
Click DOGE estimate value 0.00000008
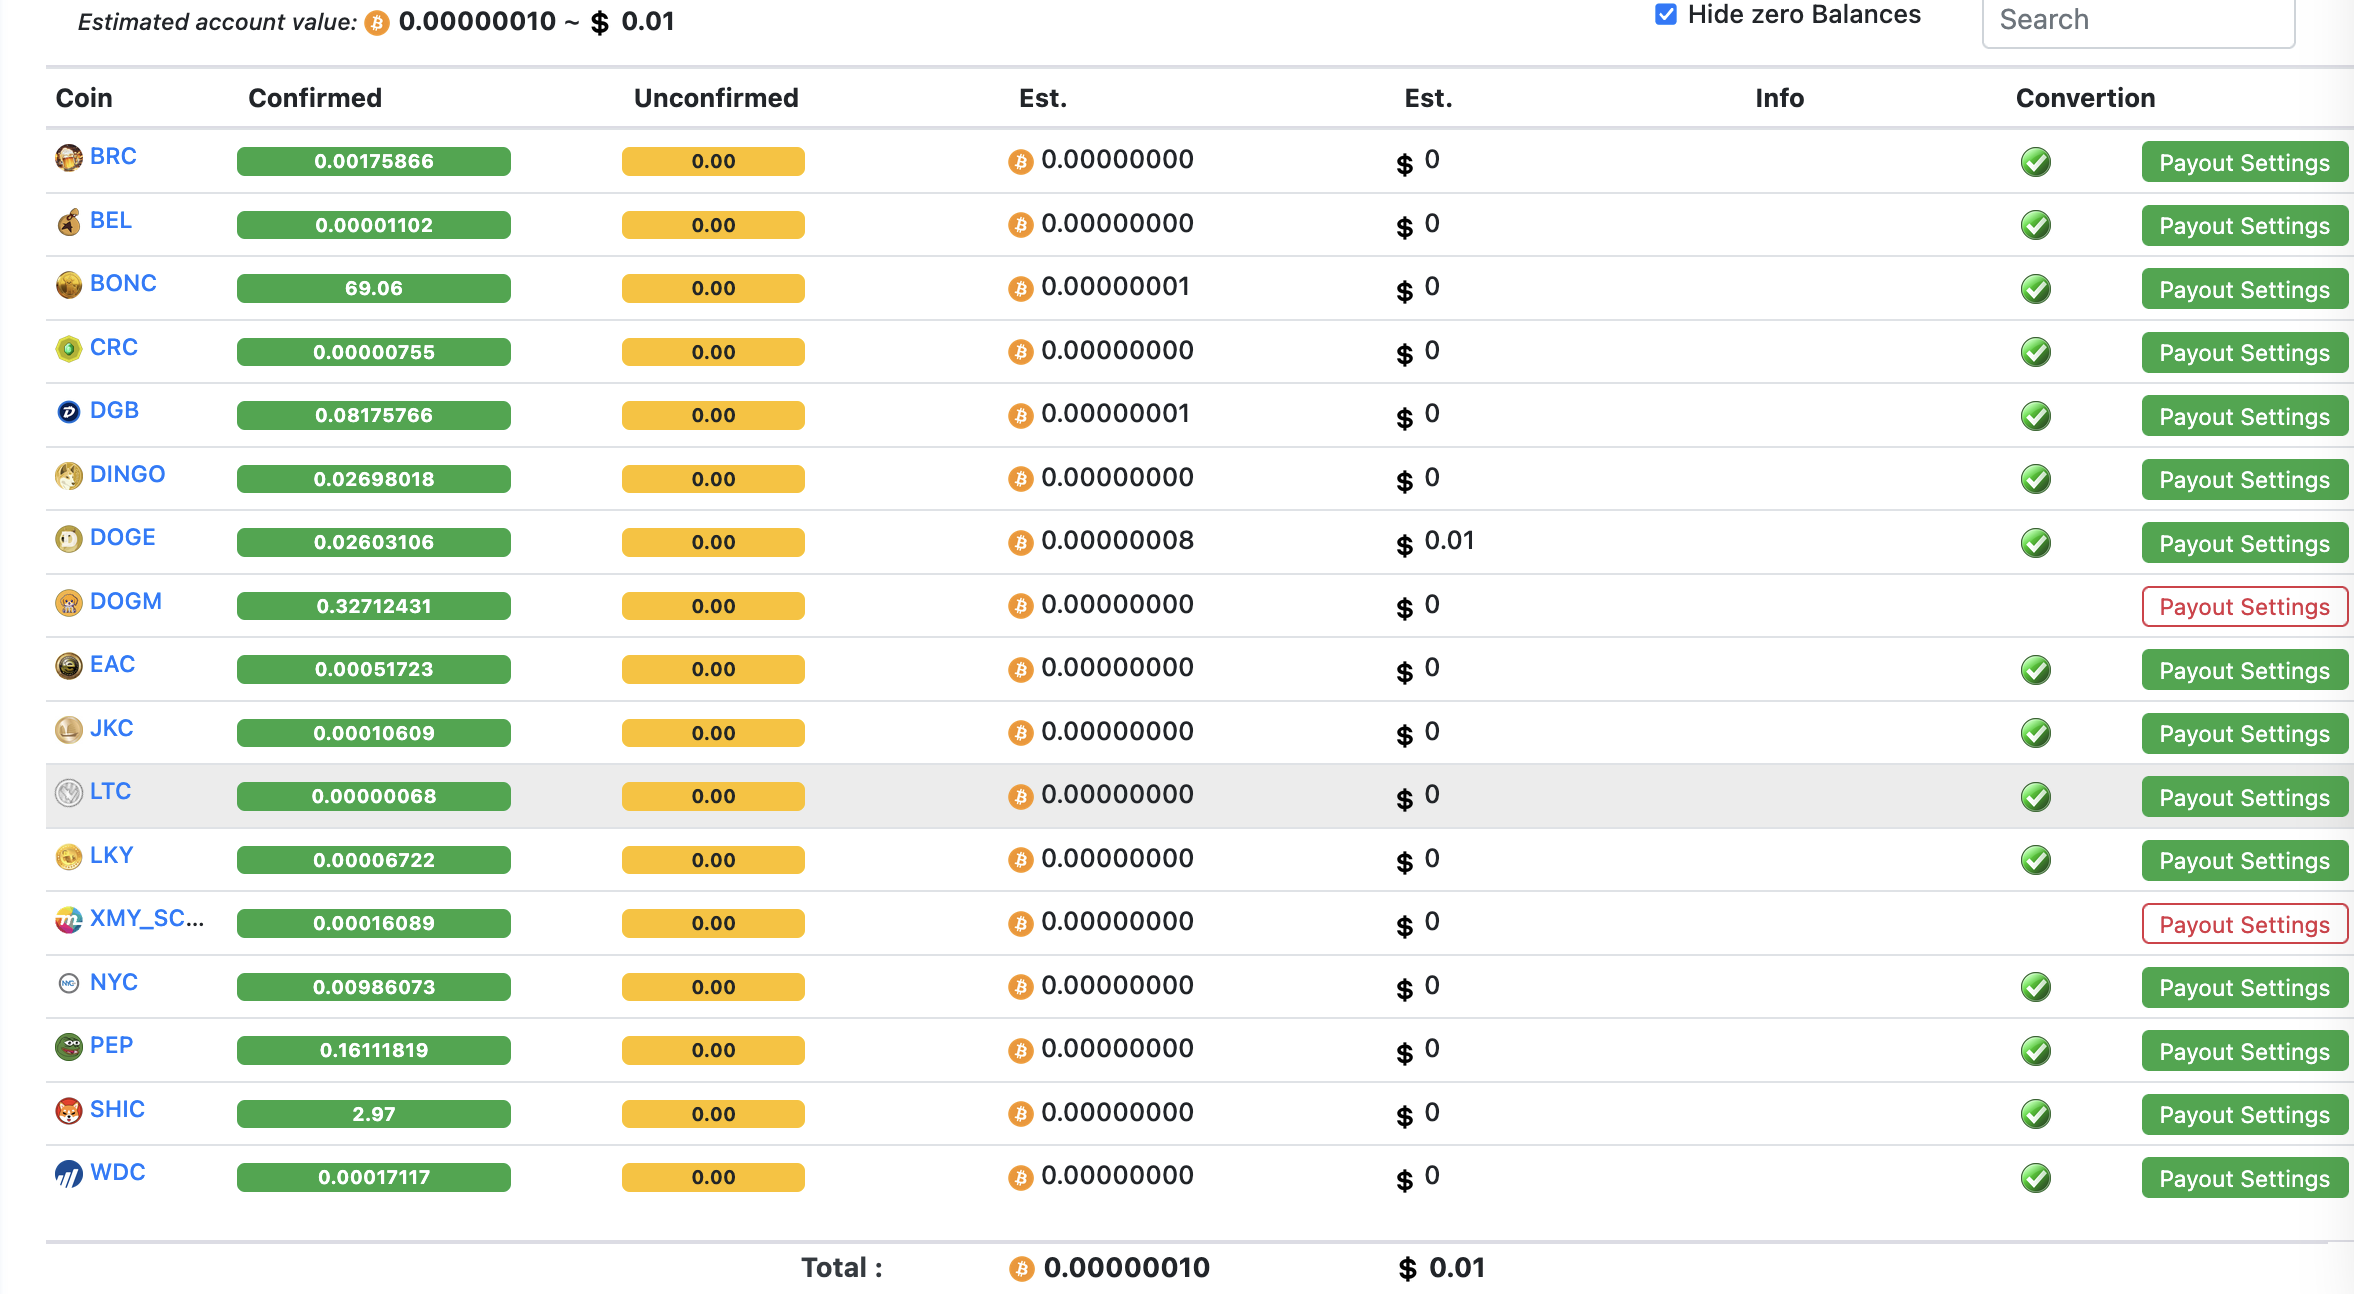[x=1117, y=541]
